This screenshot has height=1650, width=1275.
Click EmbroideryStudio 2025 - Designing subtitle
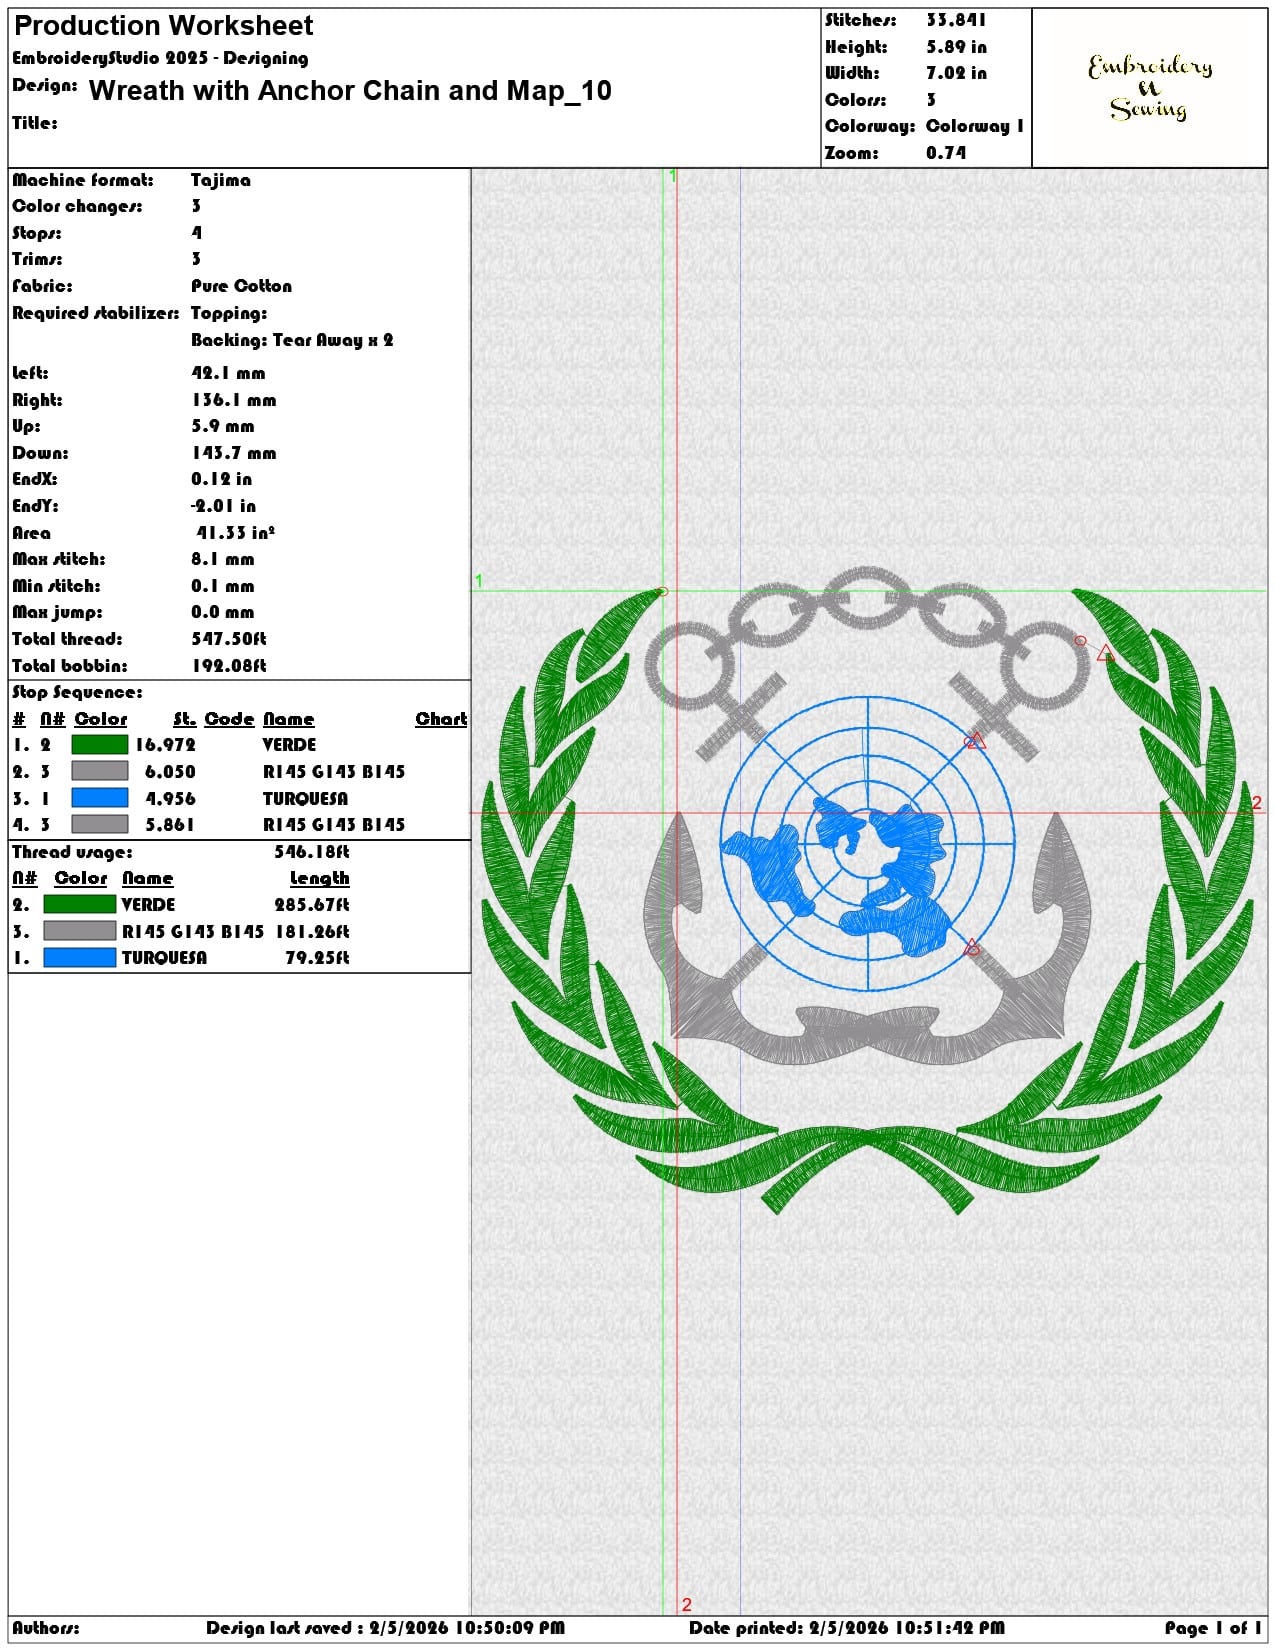coord(160,58)
